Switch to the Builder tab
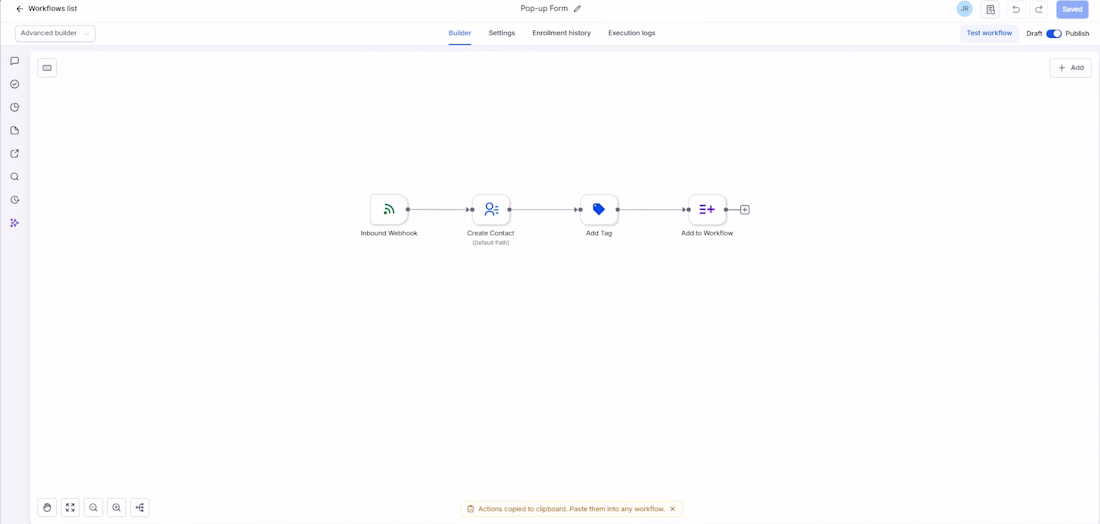 pos(460,33)
